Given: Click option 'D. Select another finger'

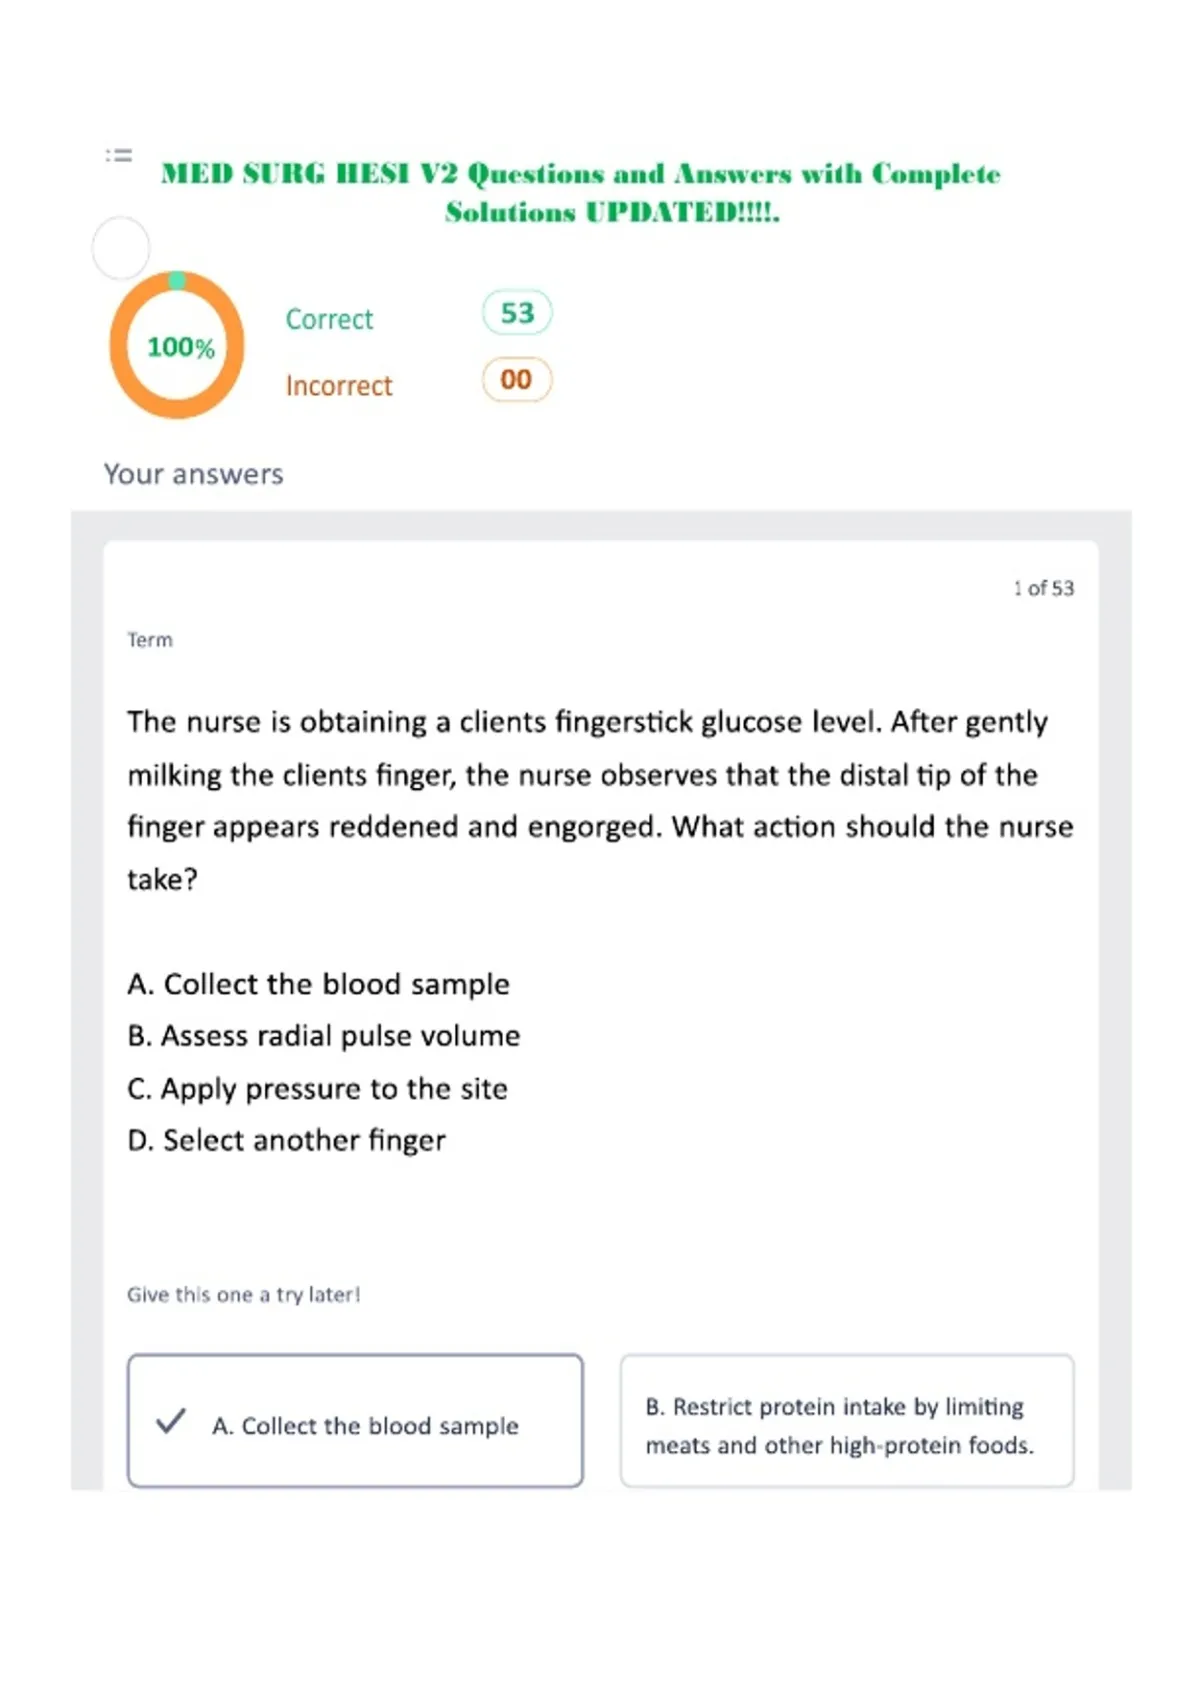Looking at the screenshot, I should click(x=287, y=1140).
